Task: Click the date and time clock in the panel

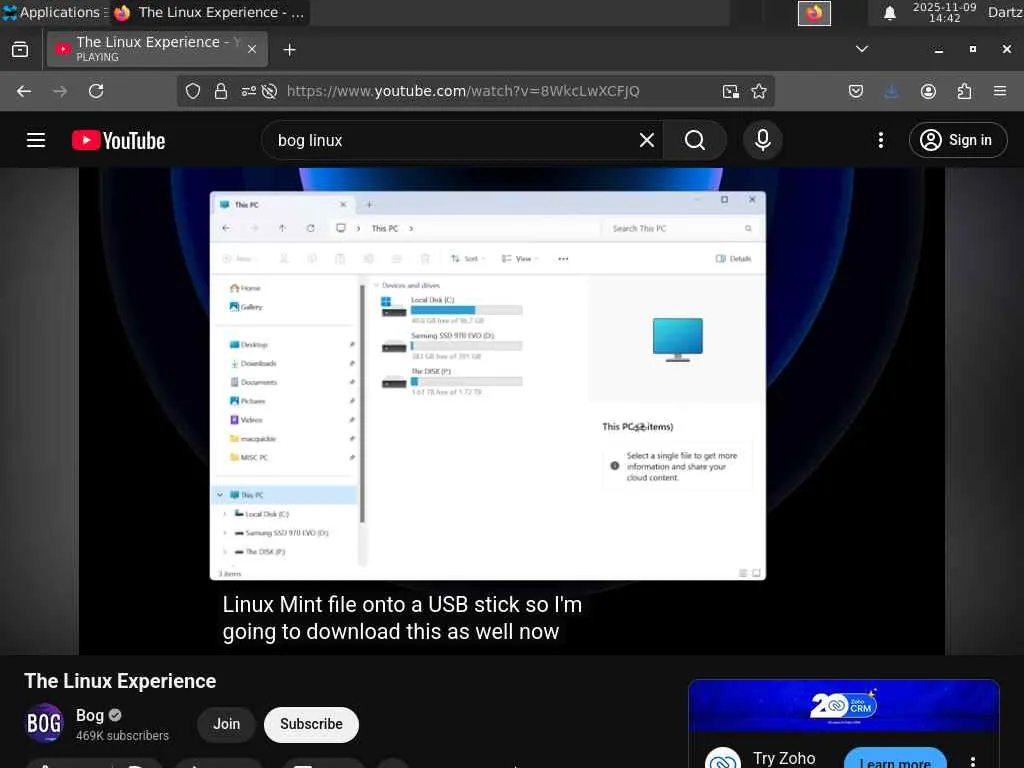Action: tap(944, 12)
